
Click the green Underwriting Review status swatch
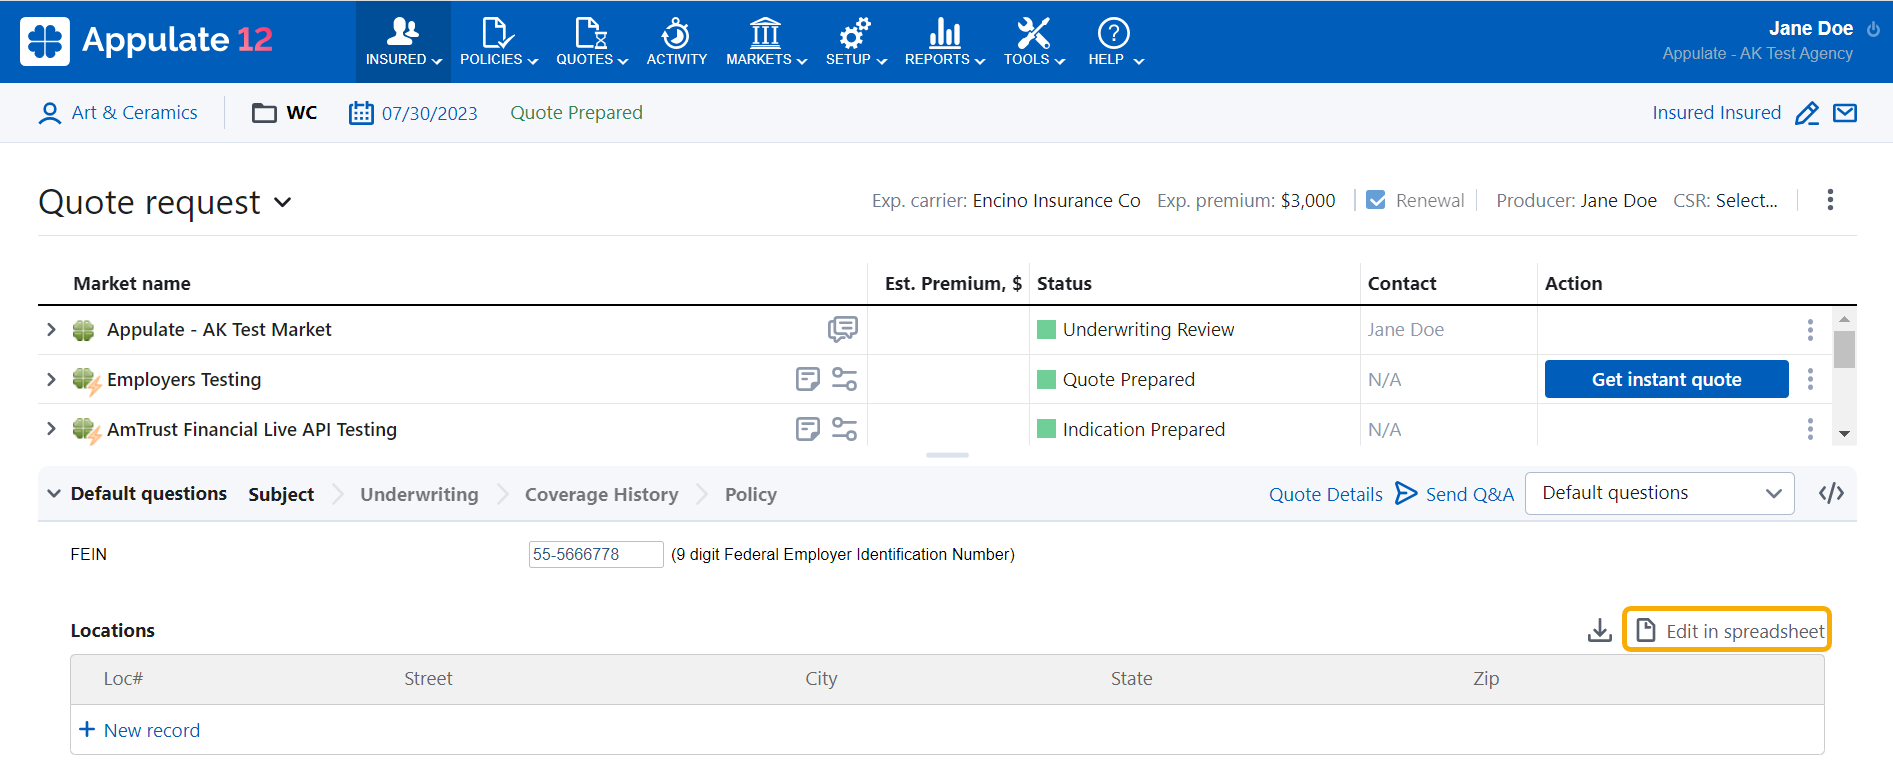(x=1047, y=329)
